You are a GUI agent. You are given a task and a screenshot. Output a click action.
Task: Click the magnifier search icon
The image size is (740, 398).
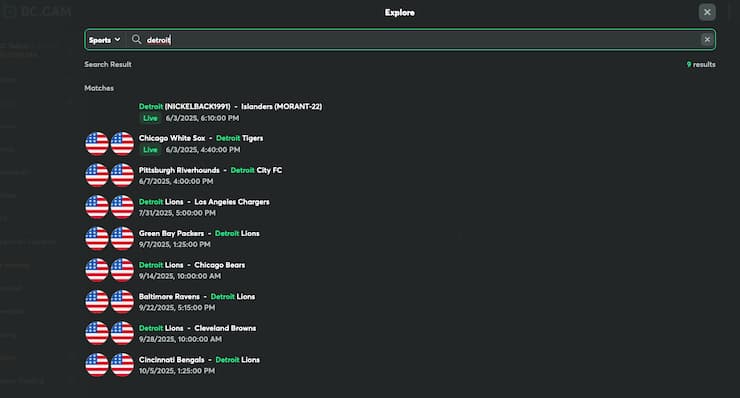(136, 40)
